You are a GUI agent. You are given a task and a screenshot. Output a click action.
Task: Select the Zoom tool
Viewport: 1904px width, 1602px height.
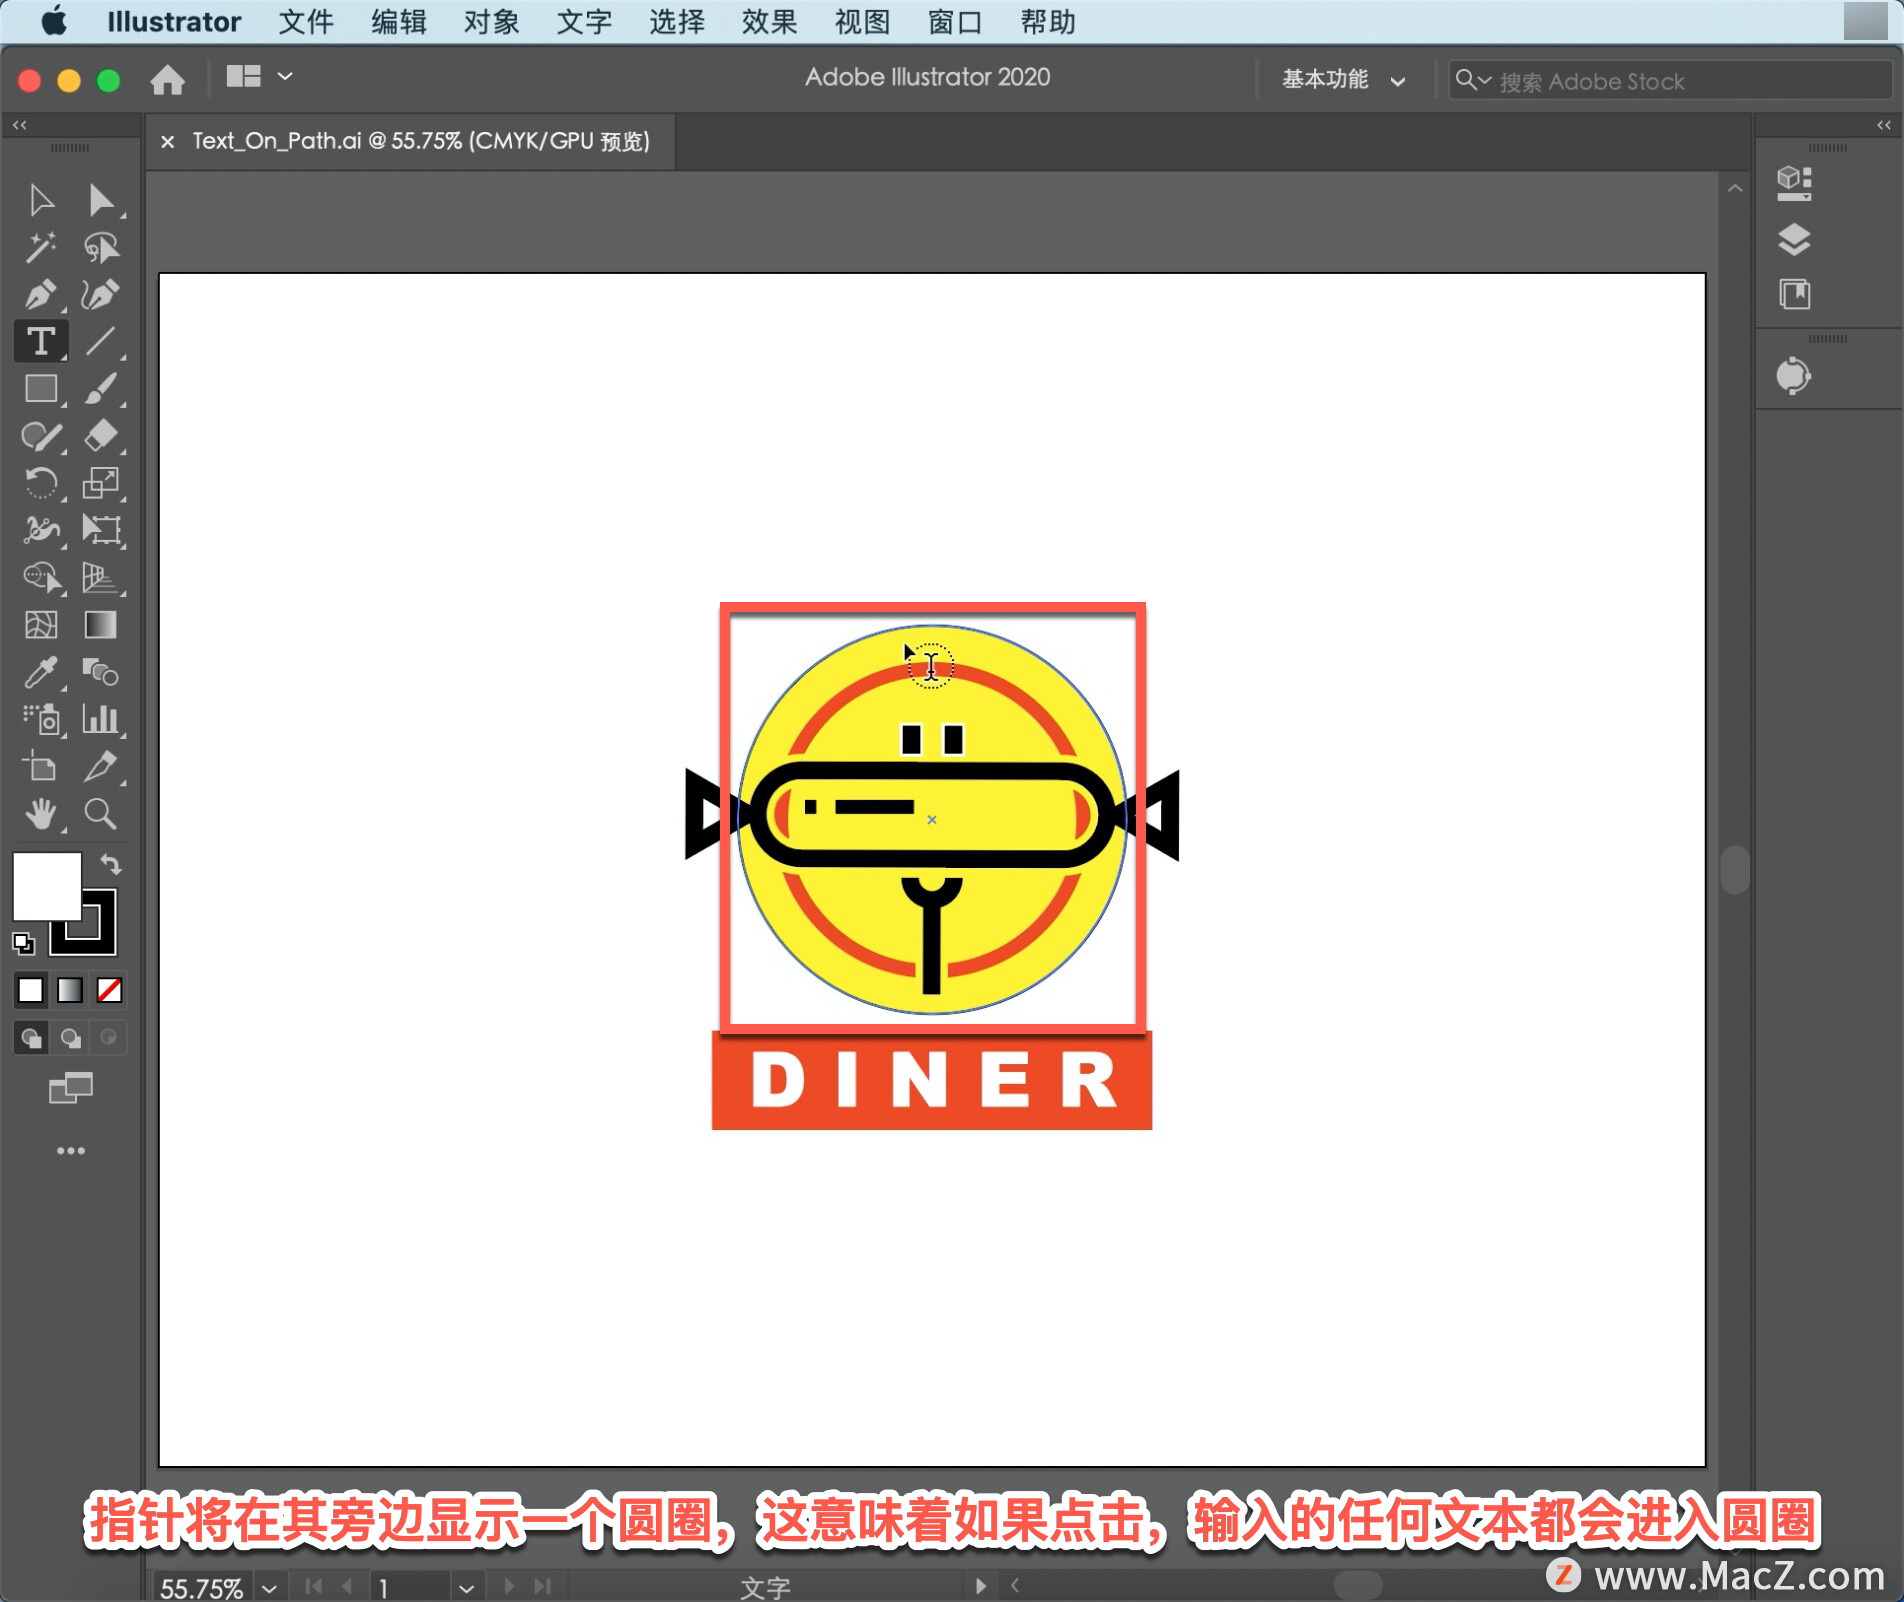[x=100, y=814]
